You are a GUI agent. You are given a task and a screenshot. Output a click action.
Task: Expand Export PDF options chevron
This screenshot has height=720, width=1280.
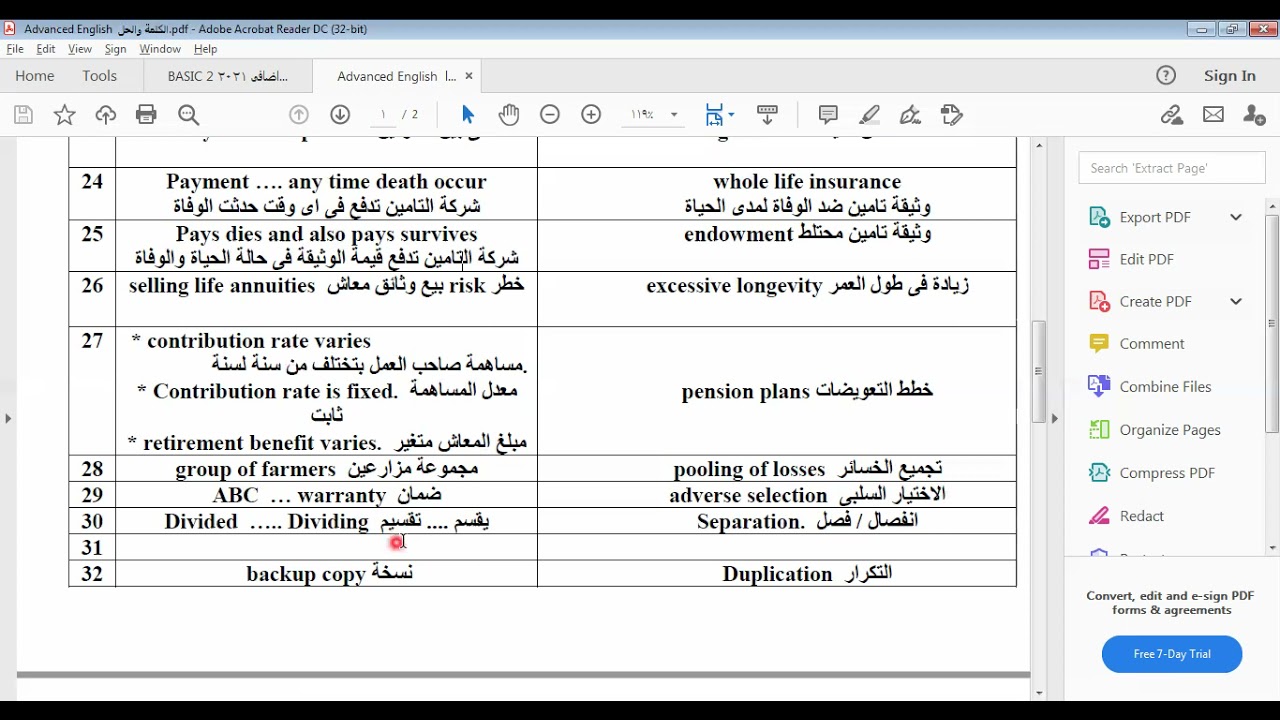tap(1236, 217)
